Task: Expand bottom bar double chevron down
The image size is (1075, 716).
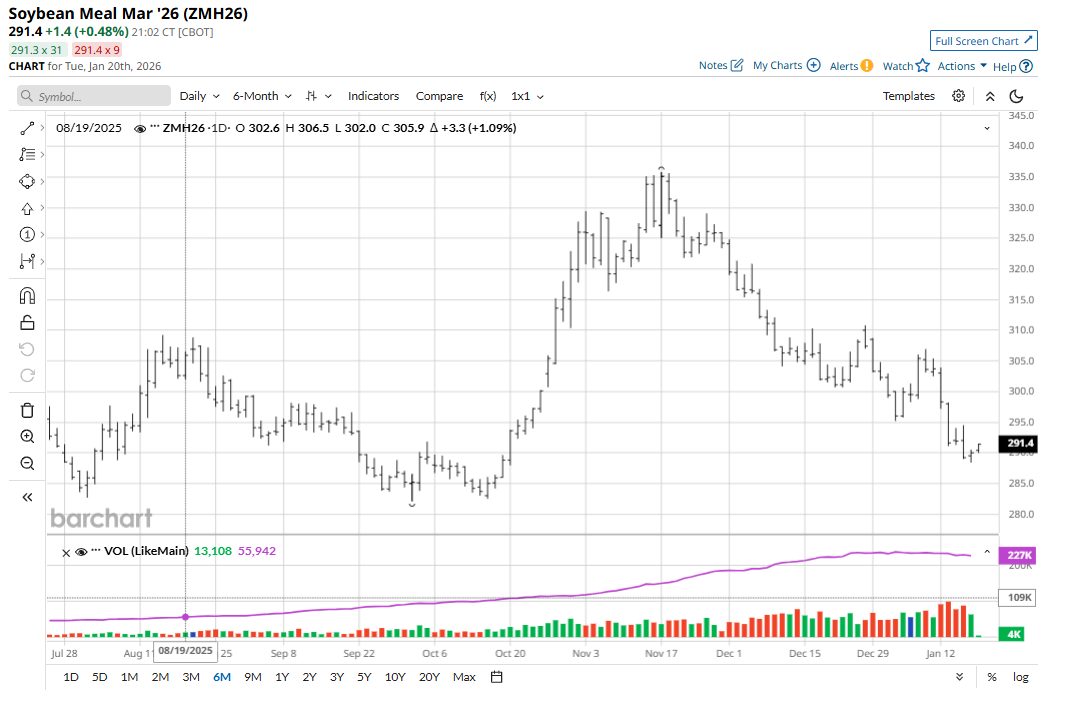Action: [959, 677]
